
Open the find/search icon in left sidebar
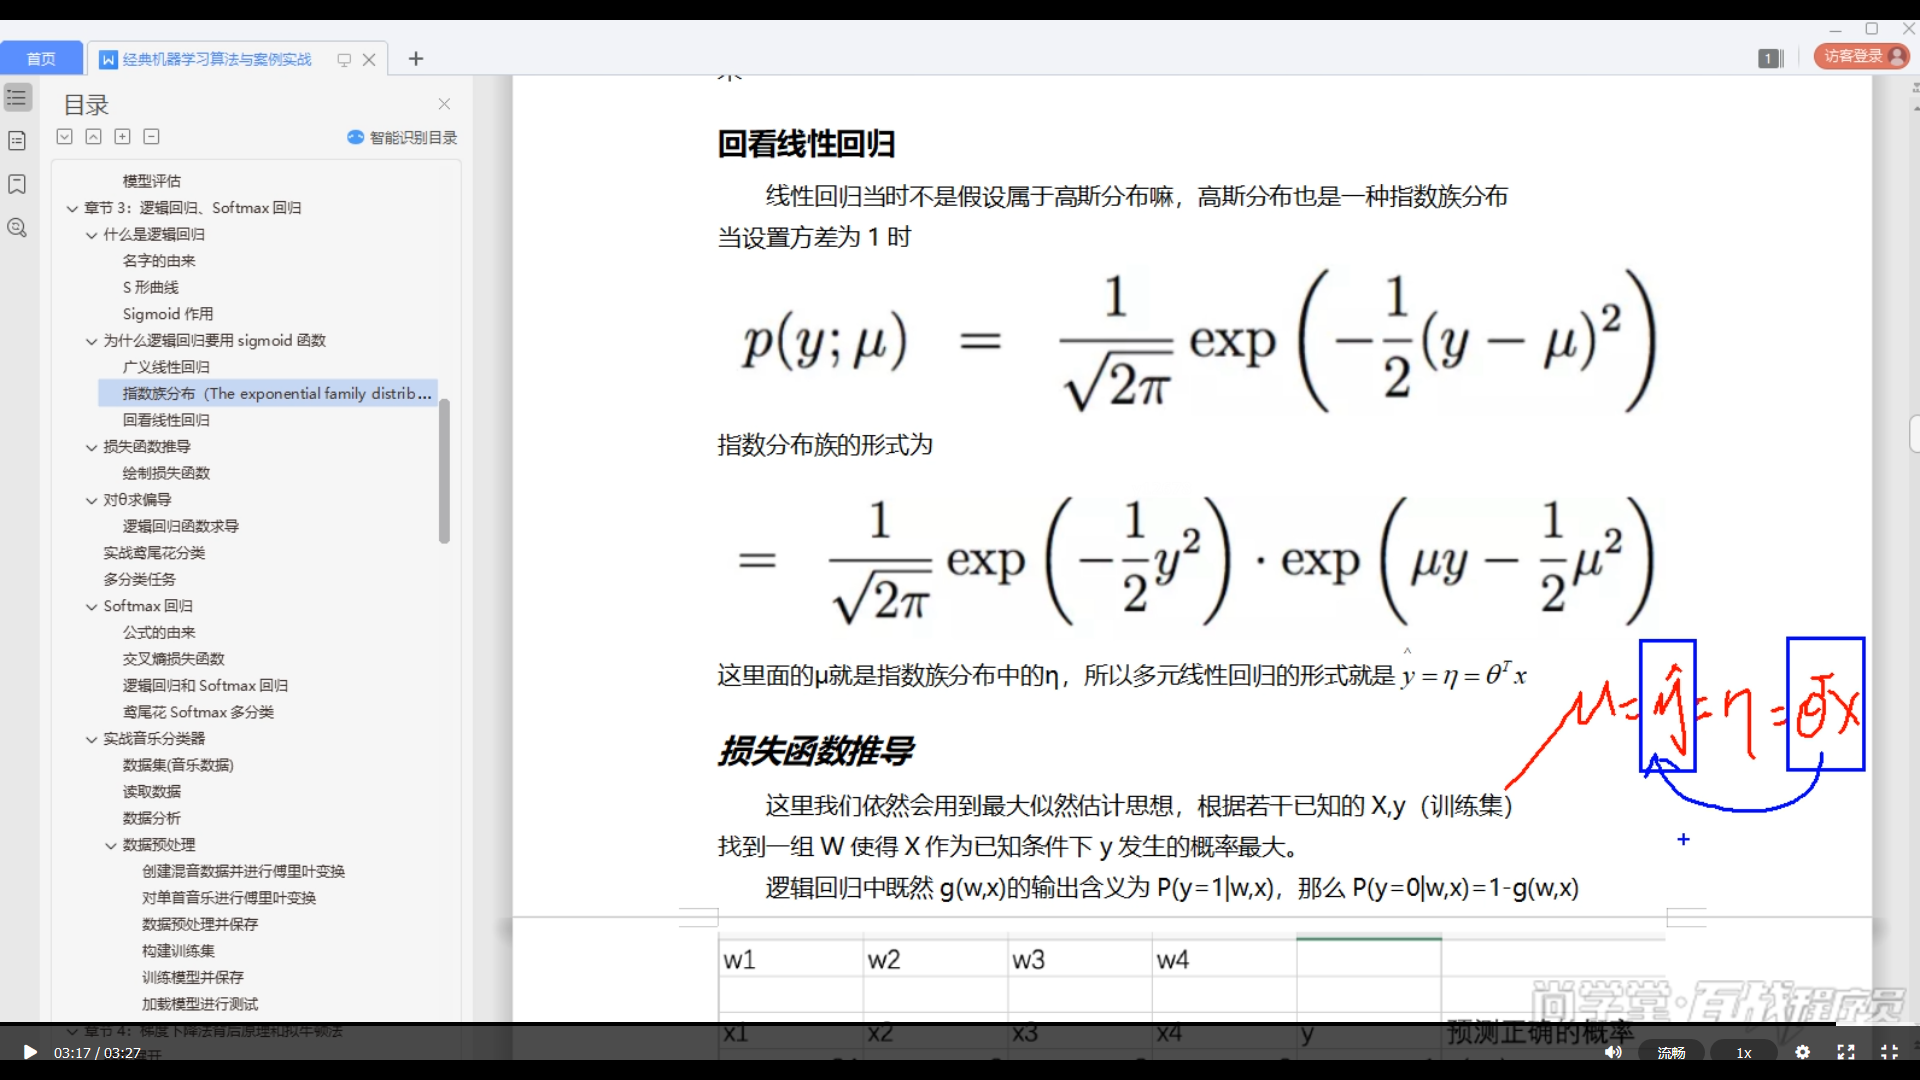[17, 228]
